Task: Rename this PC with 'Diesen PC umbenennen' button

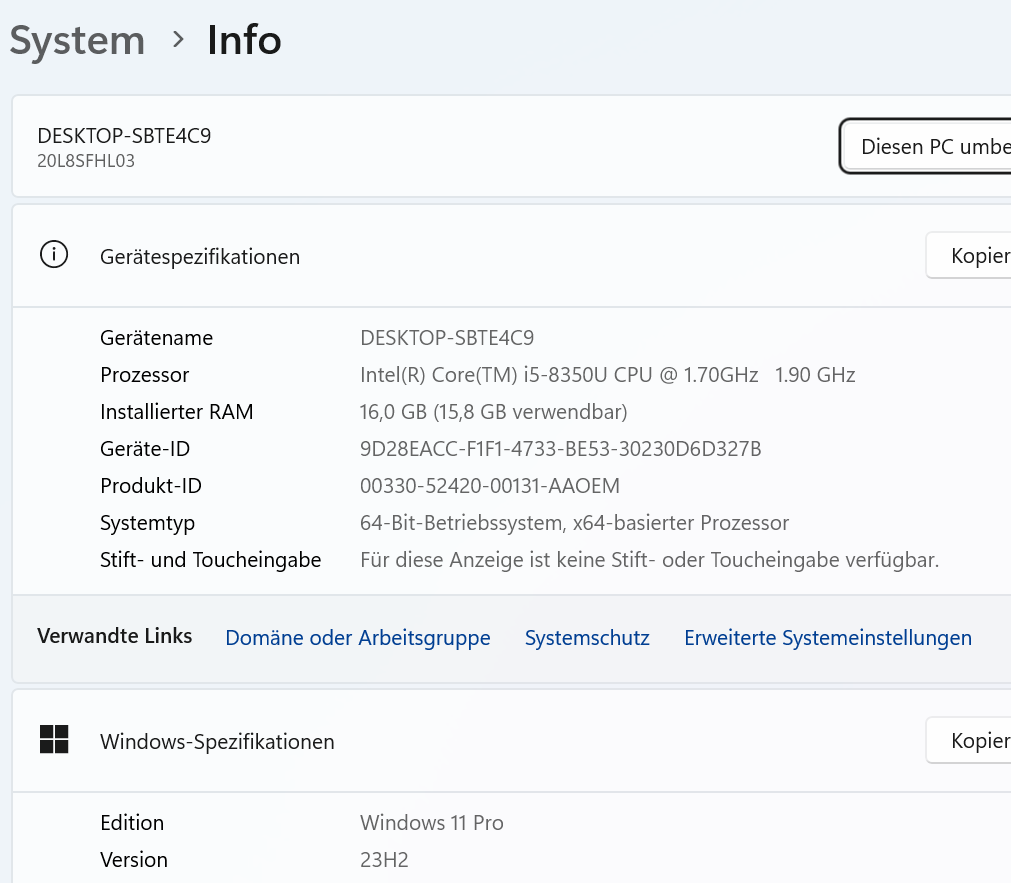Action: 926,146
